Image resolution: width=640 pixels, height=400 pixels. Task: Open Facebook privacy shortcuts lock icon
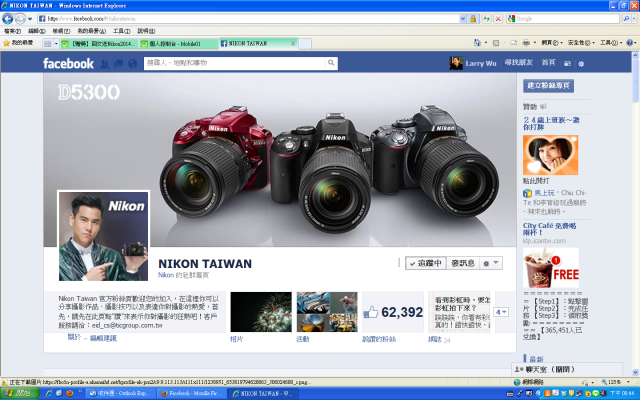567,64
